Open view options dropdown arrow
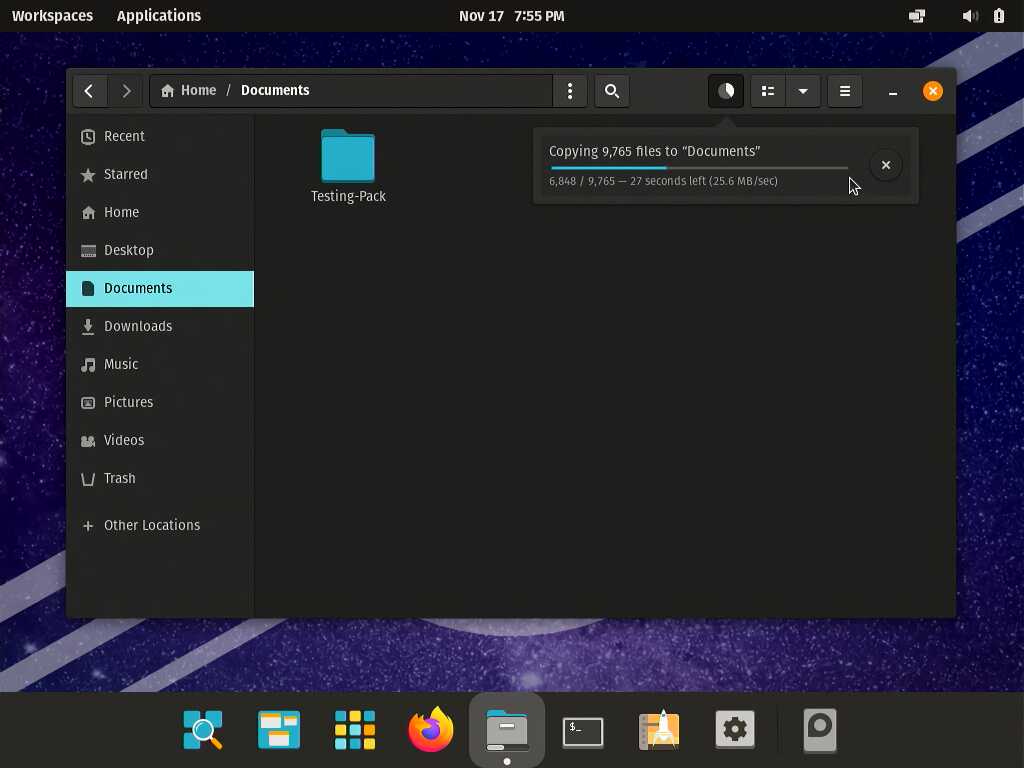The image size is (1024, 768). [803, 91]
